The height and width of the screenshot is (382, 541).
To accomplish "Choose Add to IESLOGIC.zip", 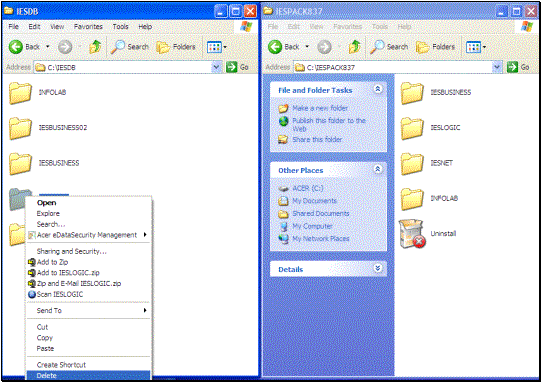I will tap(88, 273).
